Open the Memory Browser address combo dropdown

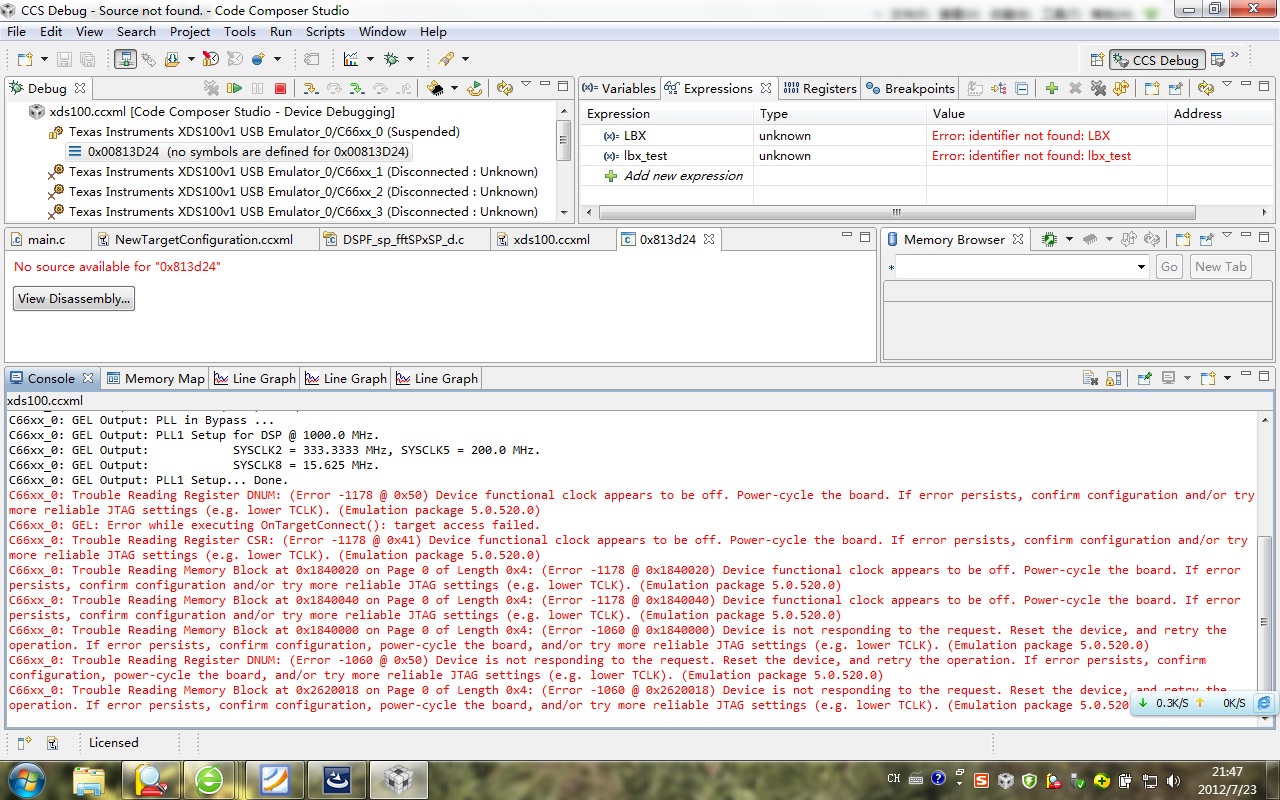point(1141,267)
